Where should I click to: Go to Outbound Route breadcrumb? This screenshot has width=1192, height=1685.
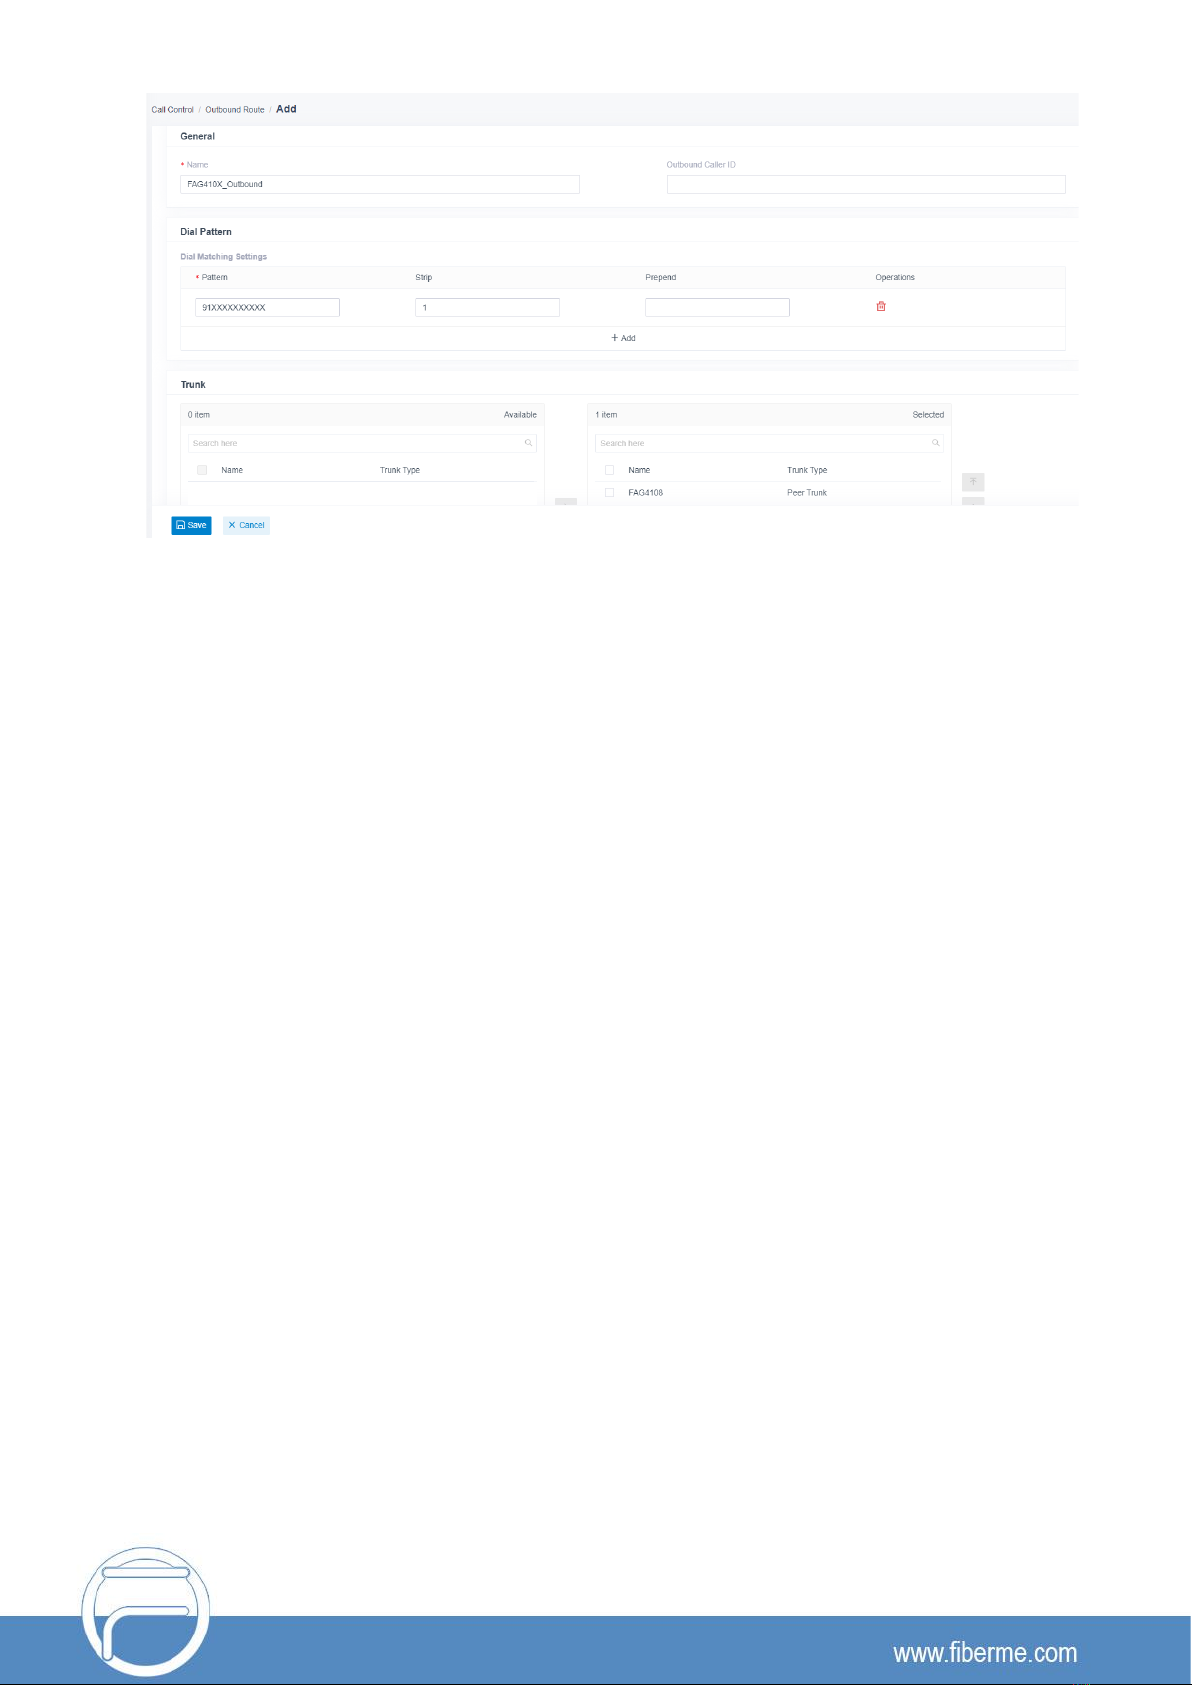(x=235, y=110)
